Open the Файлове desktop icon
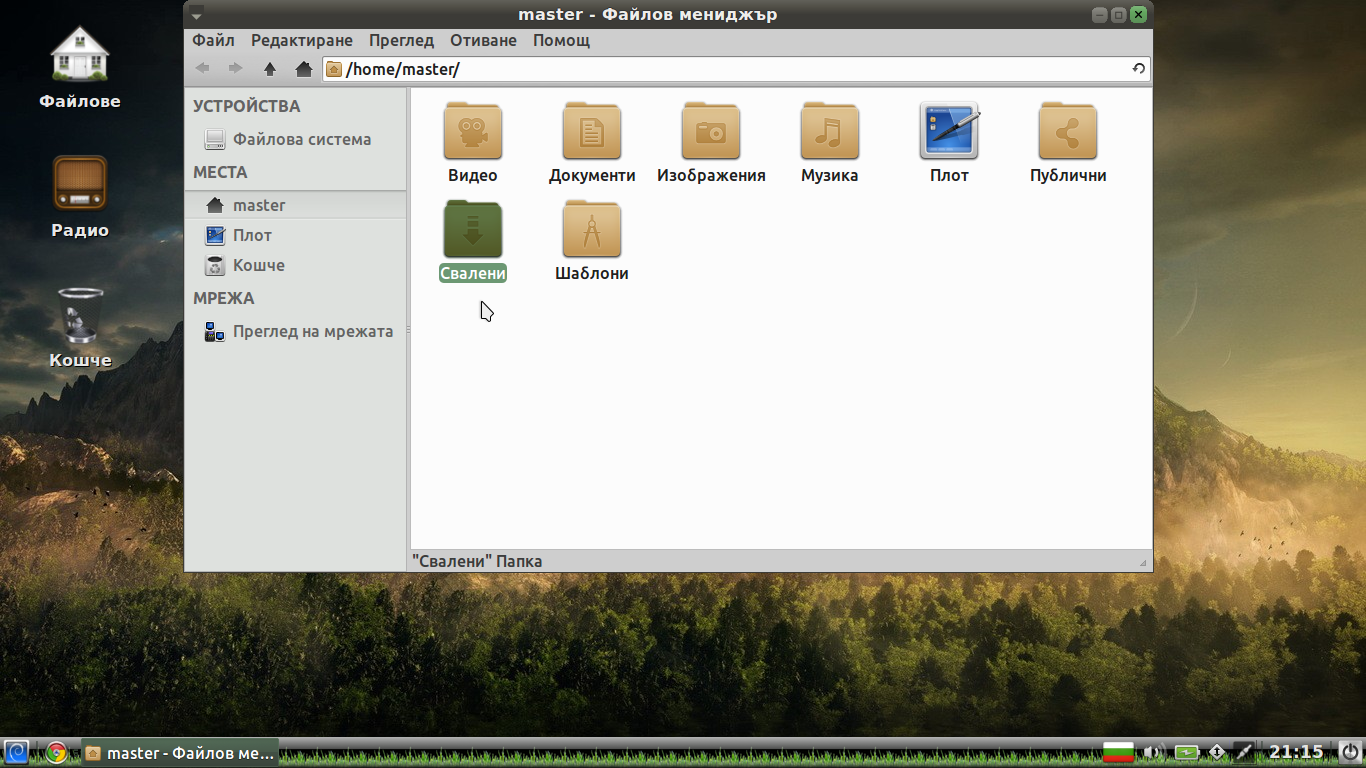This screenshot has width=1366, height=768. pos(80,53)
